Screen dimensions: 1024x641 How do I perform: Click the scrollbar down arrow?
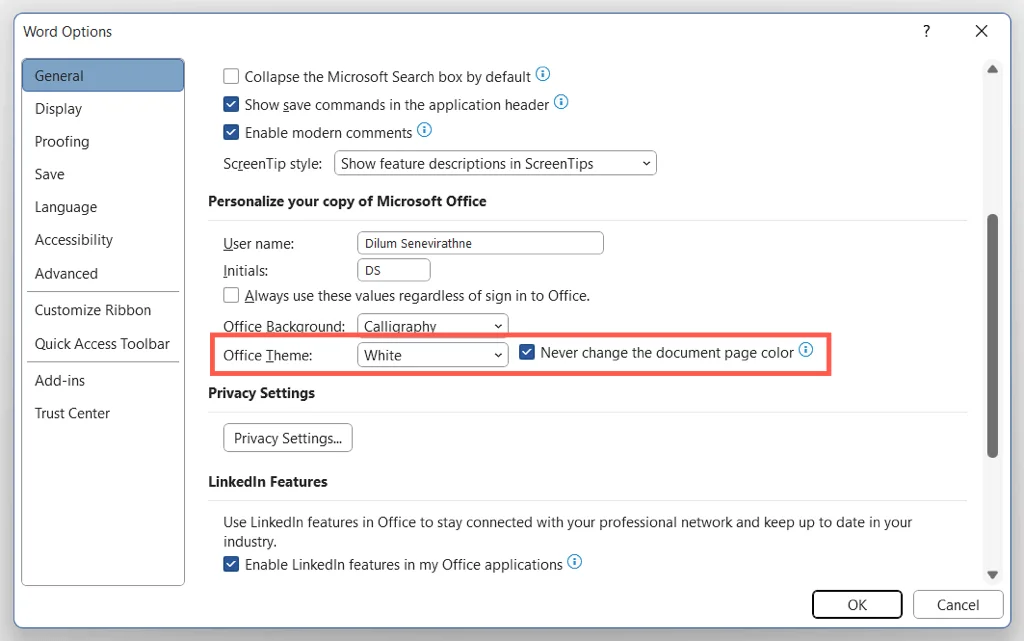[x=993, y=574]
